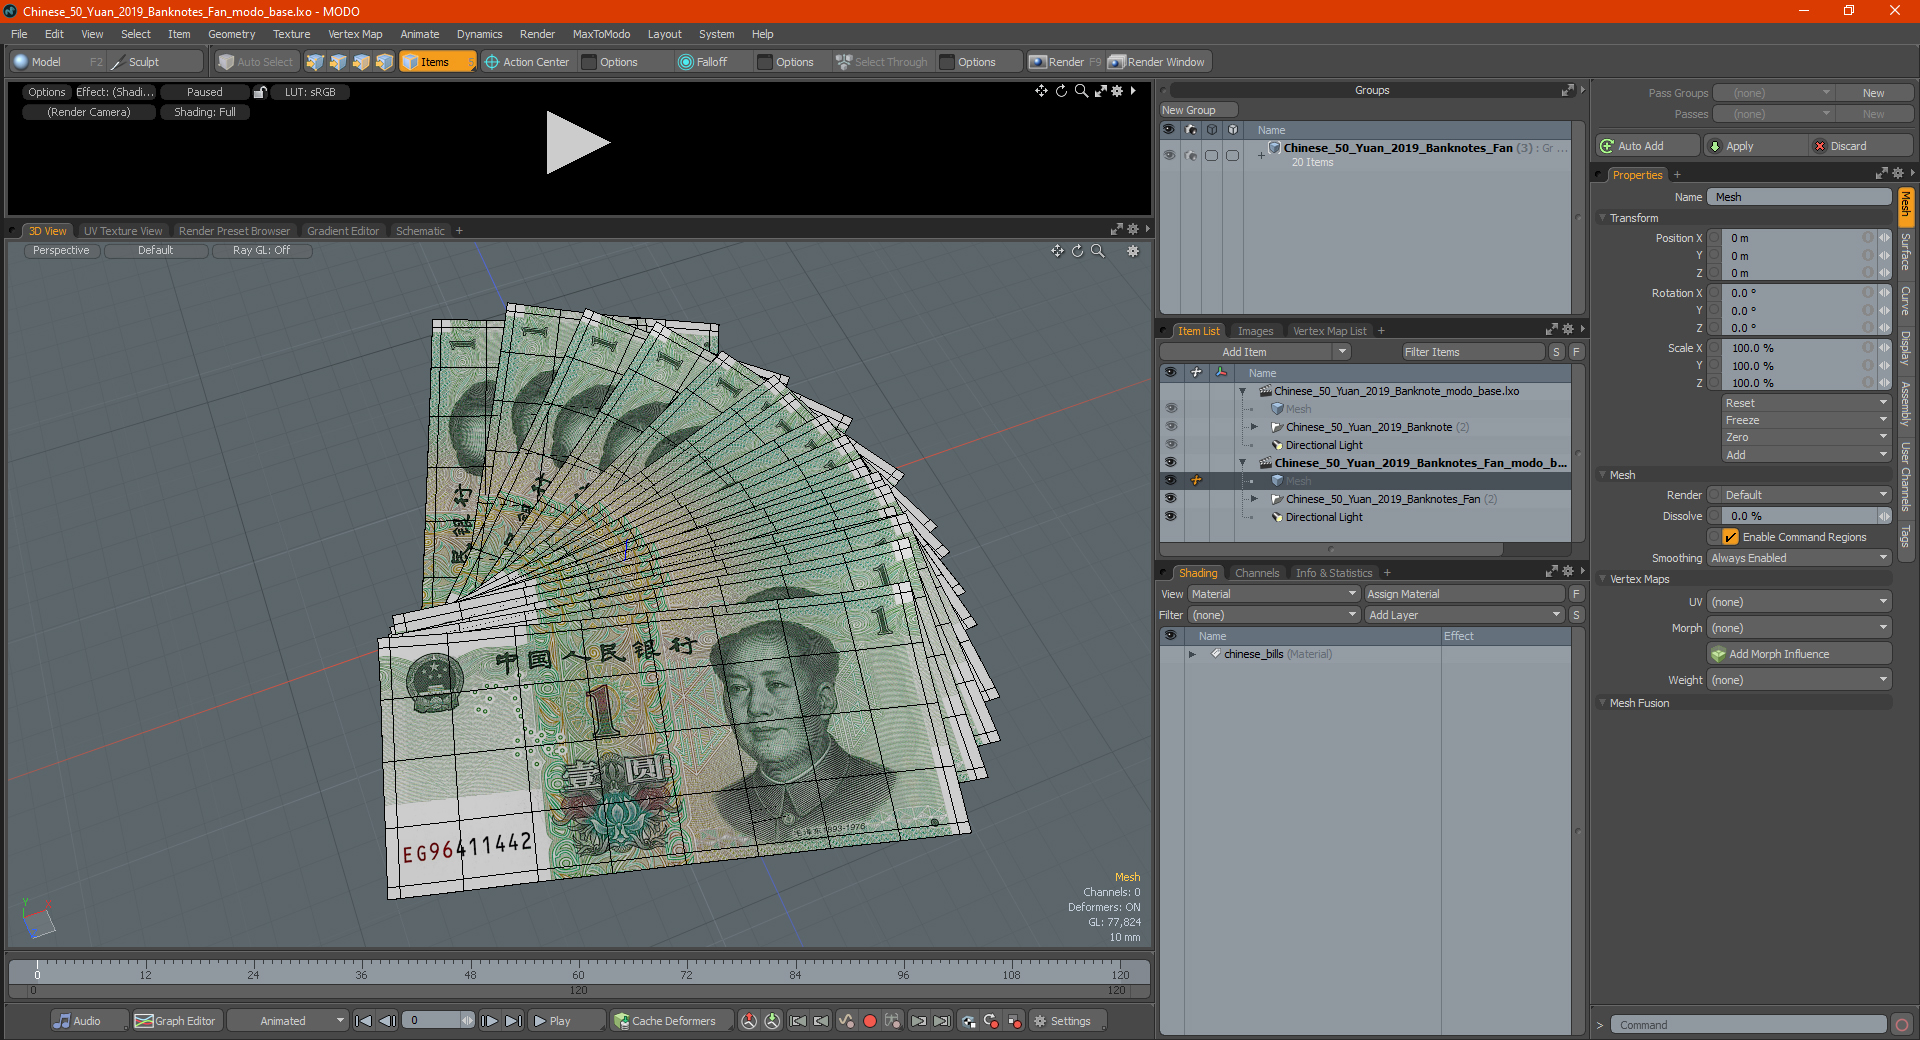Open Add Layer dropdown
The width and height of the screenshot is (1920, 1040).
(x=1464, y=615)
